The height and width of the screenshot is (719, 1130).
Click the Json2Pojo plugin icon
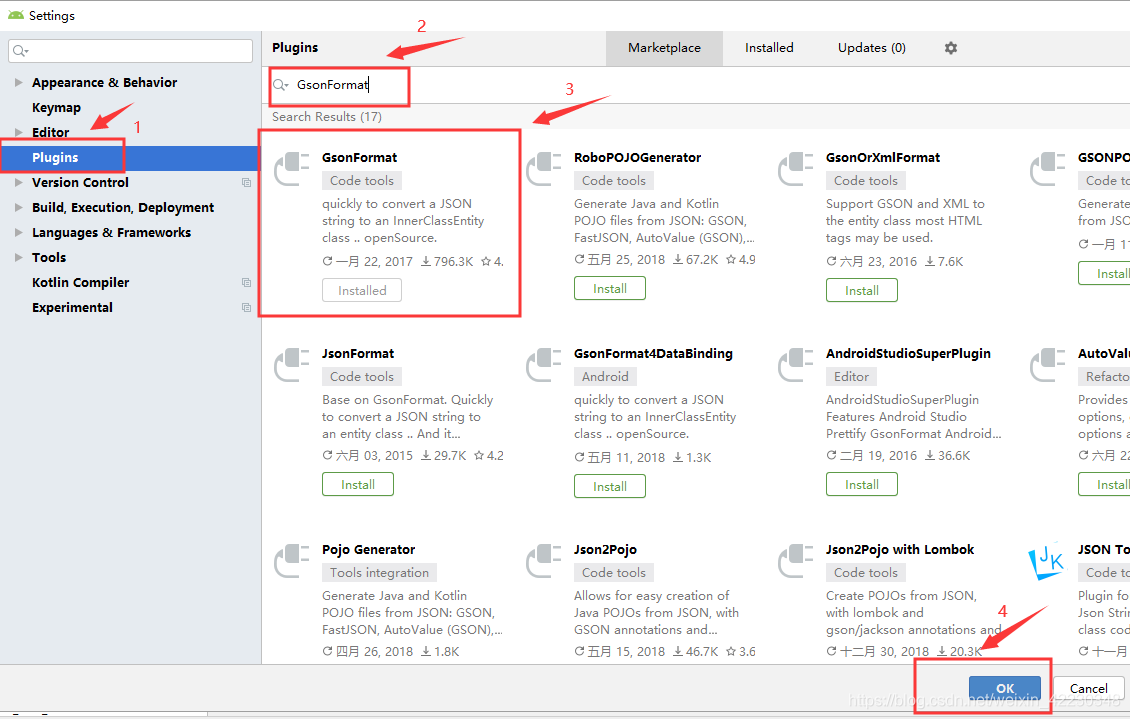[544, 561]
